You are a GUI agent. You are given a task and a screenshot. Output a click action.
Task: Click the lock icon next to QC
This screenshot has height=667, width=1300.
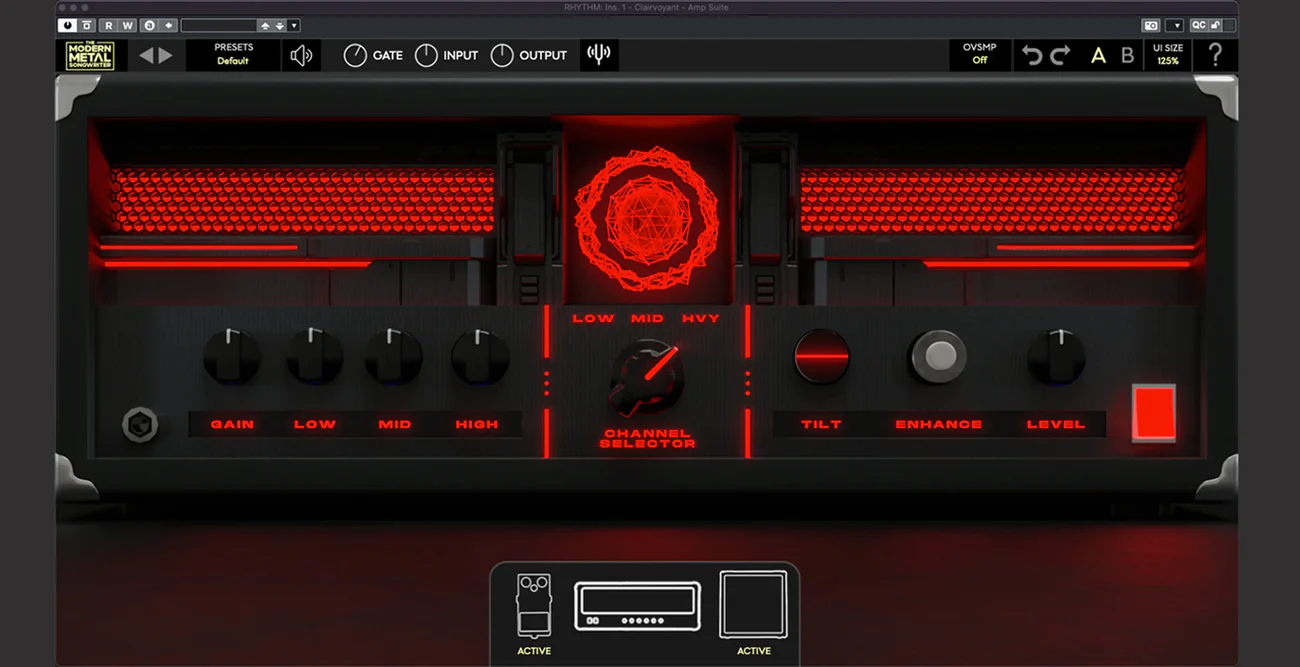pyautogui.click(x=1217, y=25)
